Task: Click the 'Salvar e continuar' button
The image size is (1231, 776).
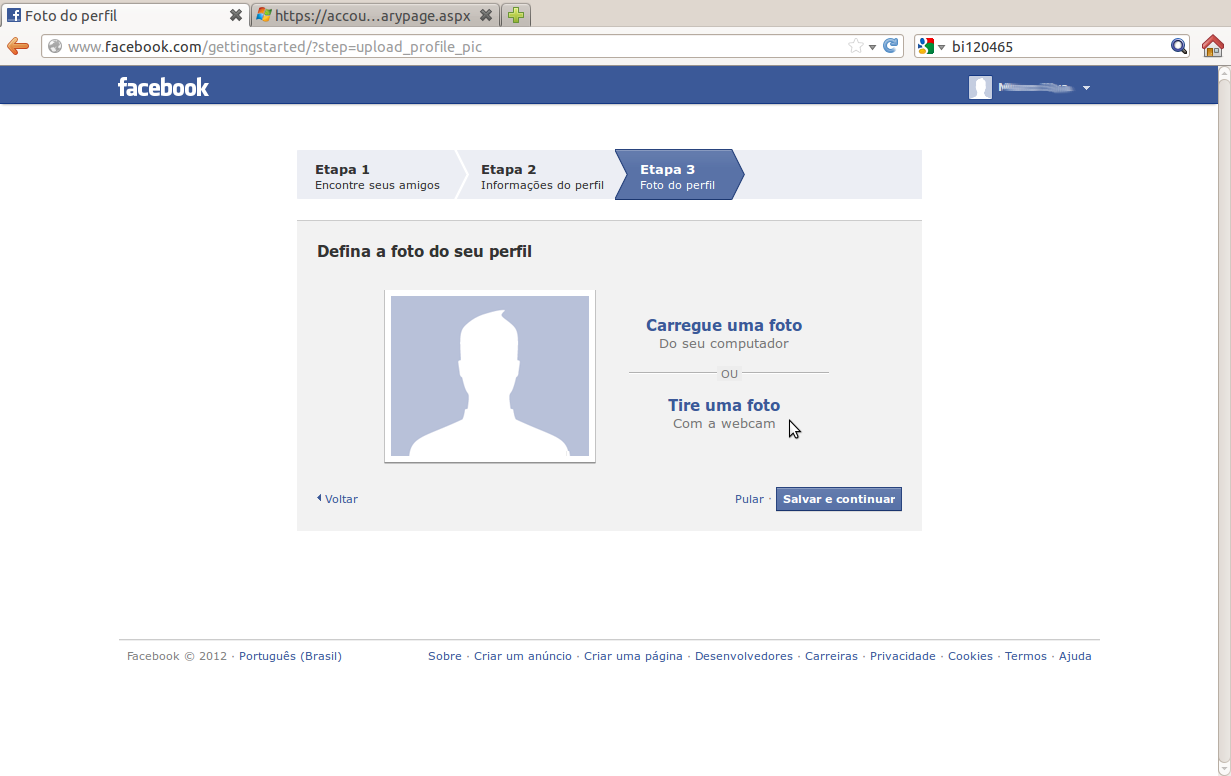Action: coord(839,499)
